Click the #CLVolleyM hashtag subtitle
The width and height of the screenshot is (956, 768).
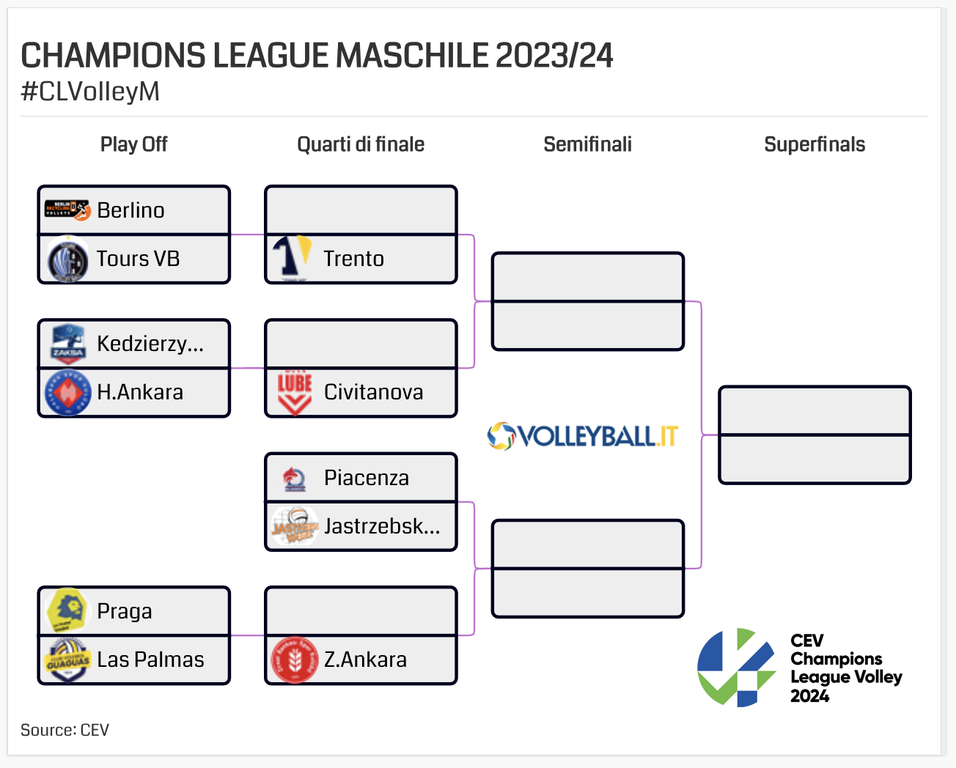(90, 92)
